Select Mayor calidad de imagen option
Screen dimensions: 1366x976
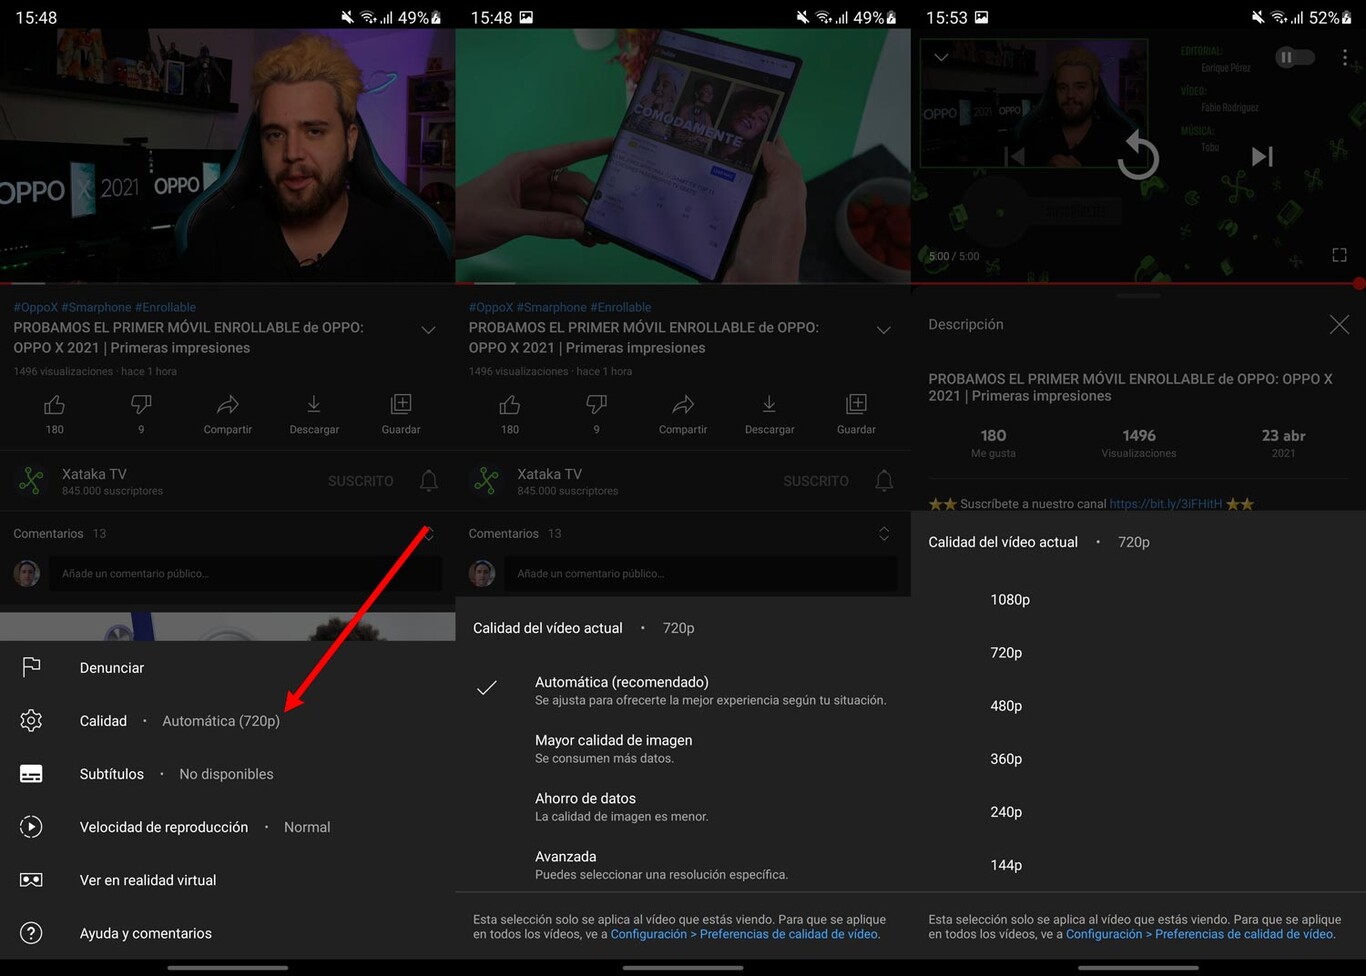[683, 748]
